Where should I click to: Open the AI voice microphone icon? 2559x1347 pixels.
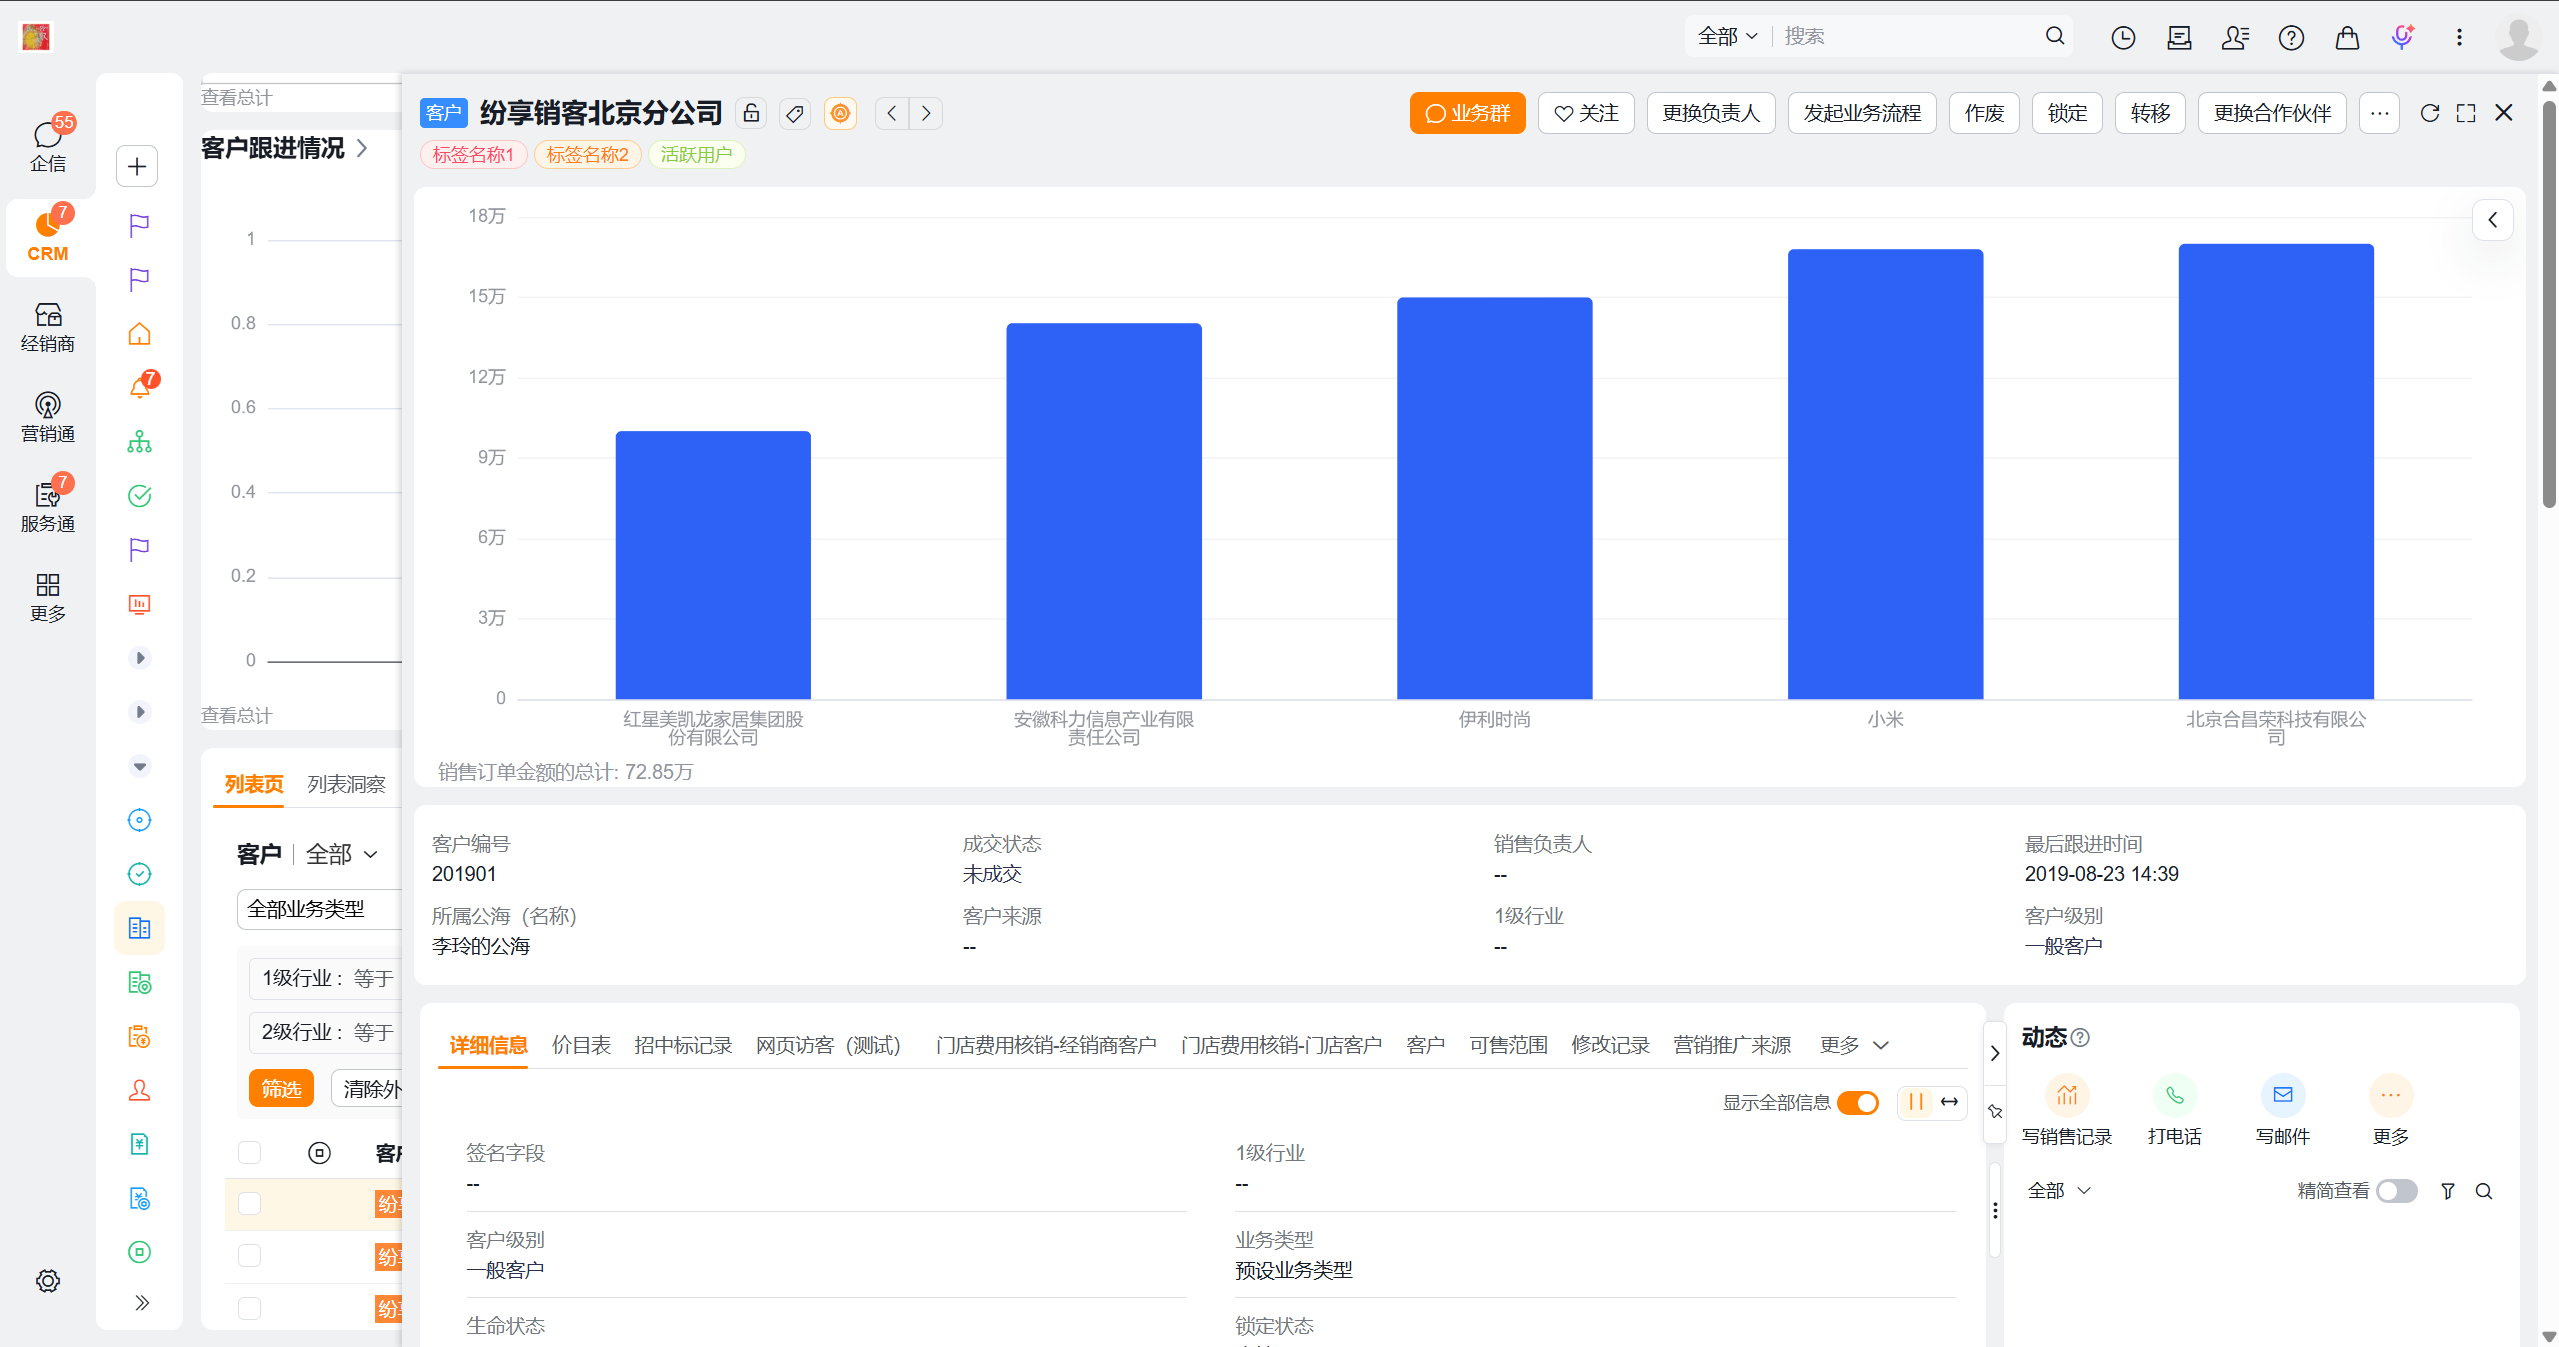[x=2403, y=37]
